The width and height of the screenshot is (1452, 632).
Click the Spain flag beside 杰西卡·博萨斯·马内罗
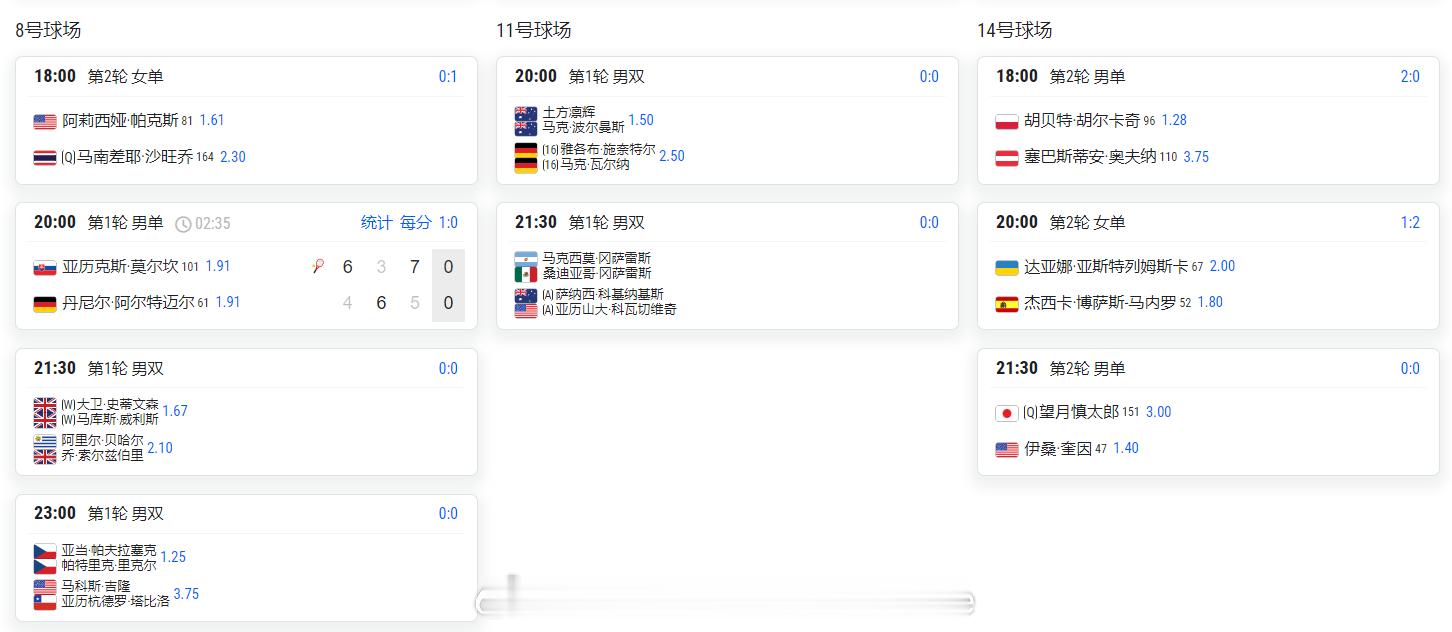coord(1007,303)
